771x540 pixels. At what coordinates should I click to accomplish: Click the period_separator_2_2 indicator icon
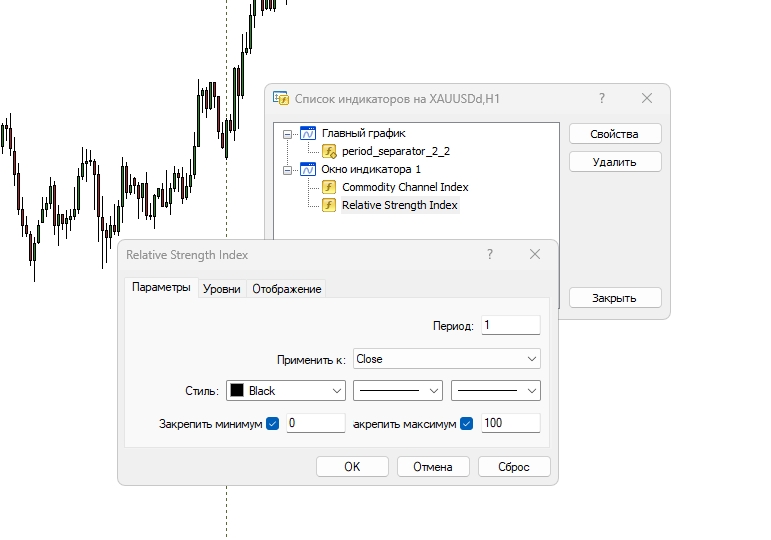329,151
